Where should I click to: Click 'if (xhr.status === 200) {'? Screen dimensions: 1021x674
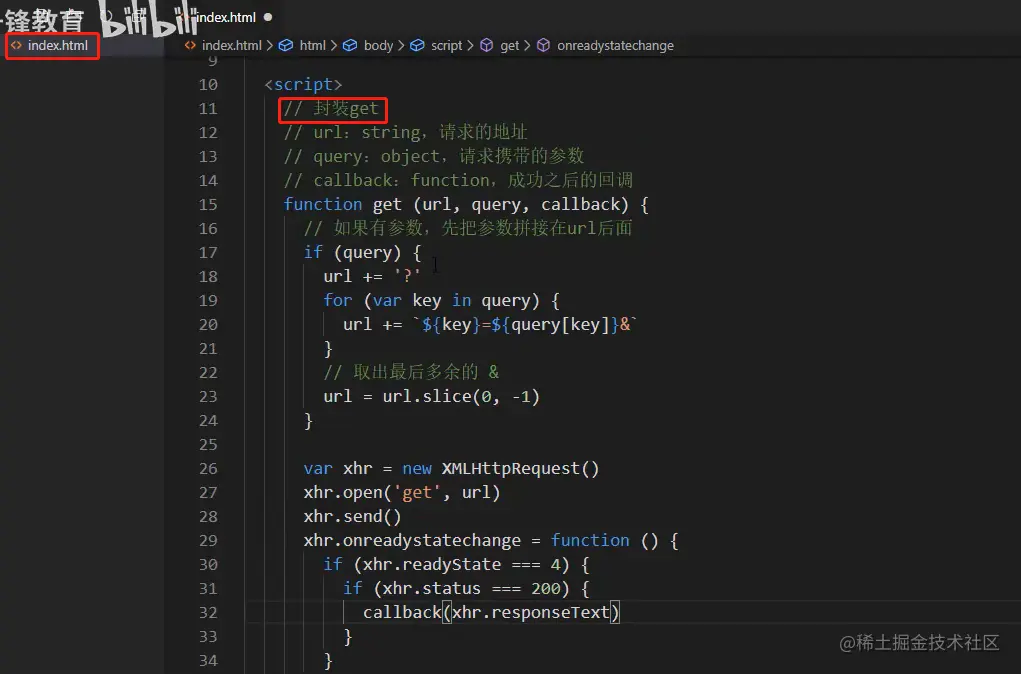coord(466,589)
